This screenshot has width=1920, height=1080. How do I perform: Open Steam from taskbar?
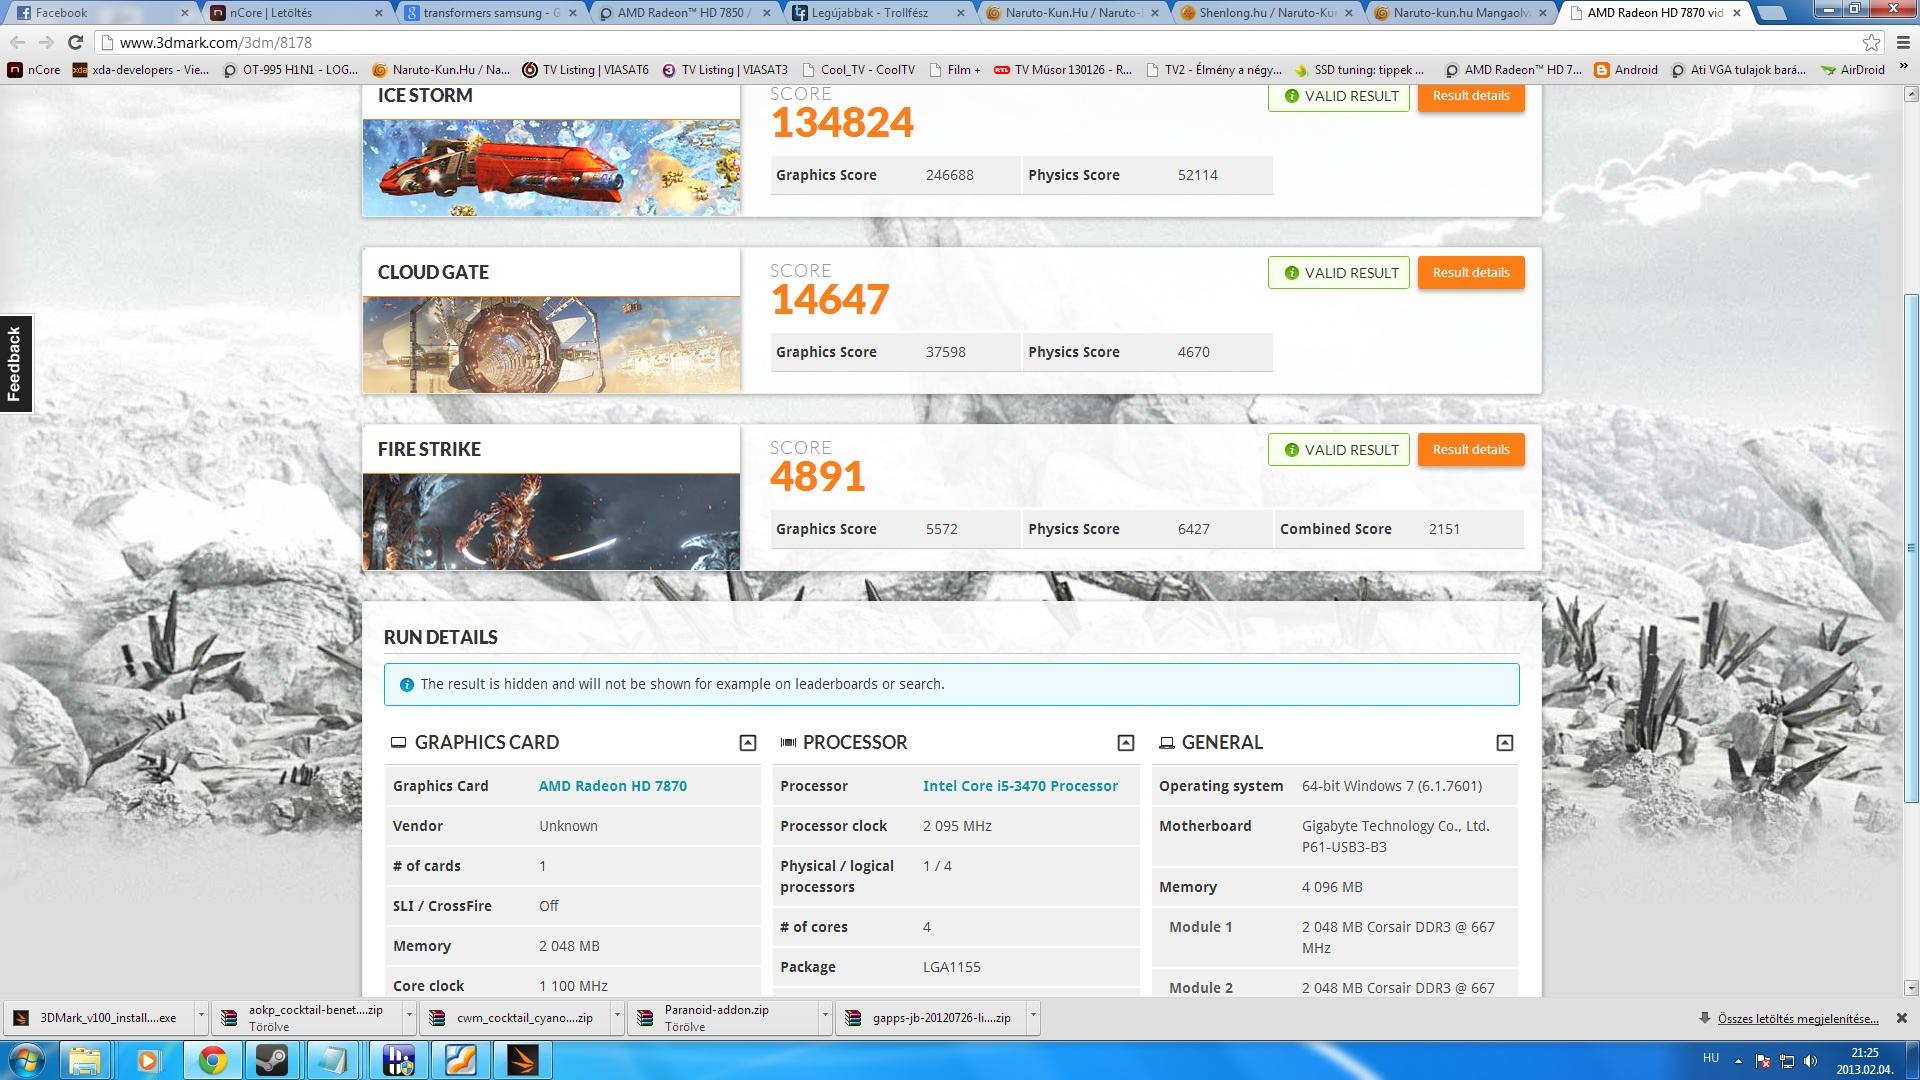(272, 1060)
